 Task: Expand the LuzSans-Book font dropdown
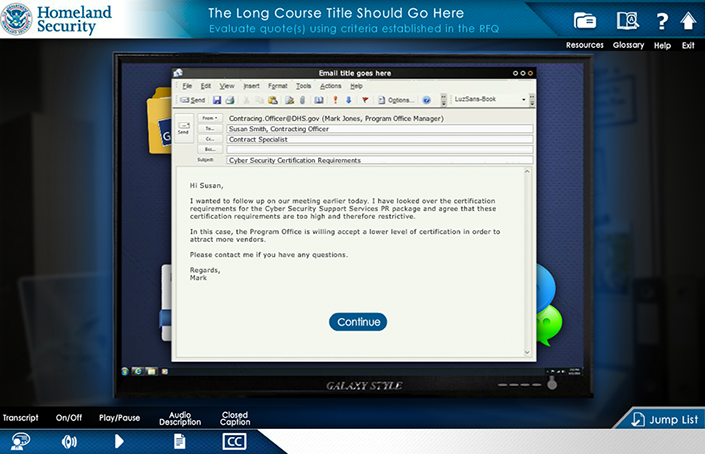(x=523, y=100)
